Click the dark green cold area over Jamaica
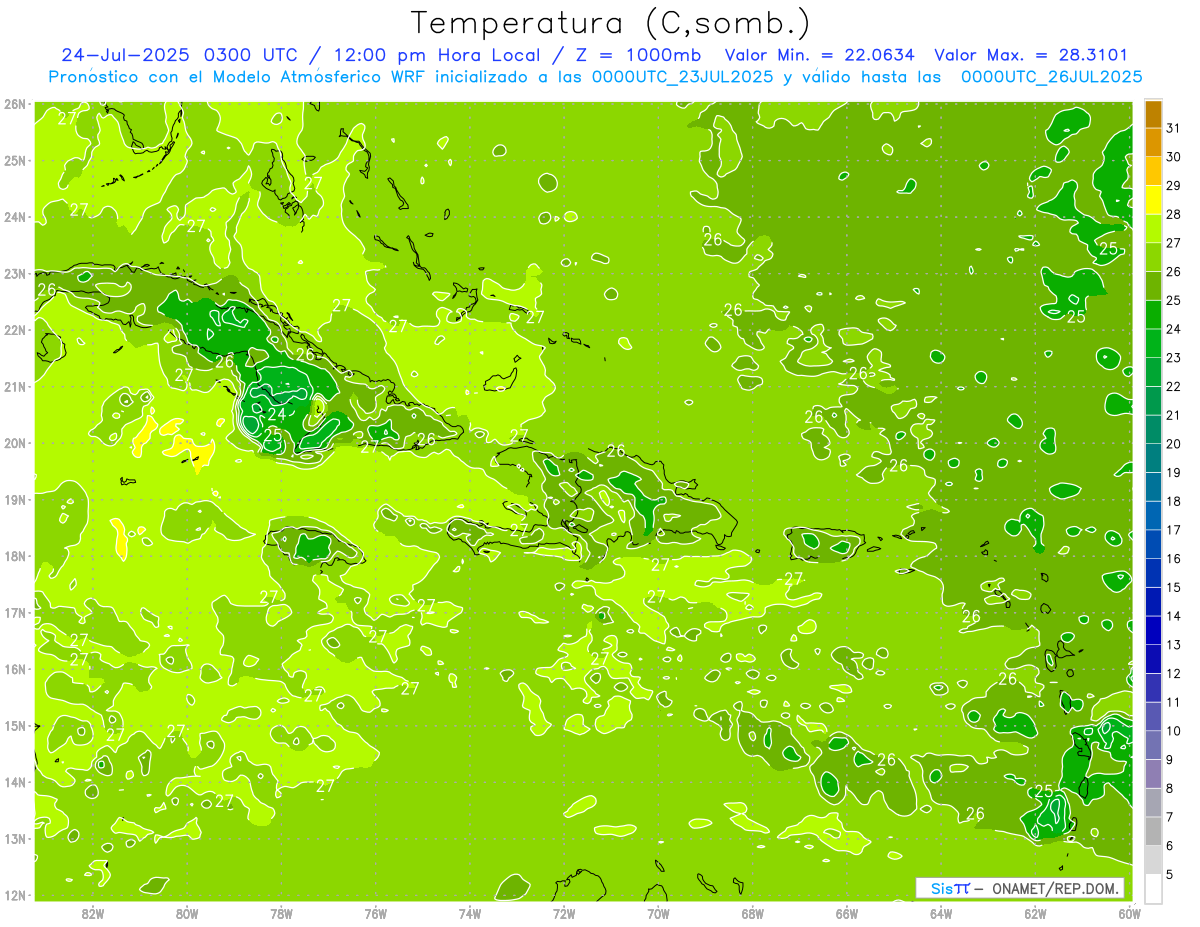Image resolution: width=1200 pixels, height=927 pixels. click(x=312, y=546)
